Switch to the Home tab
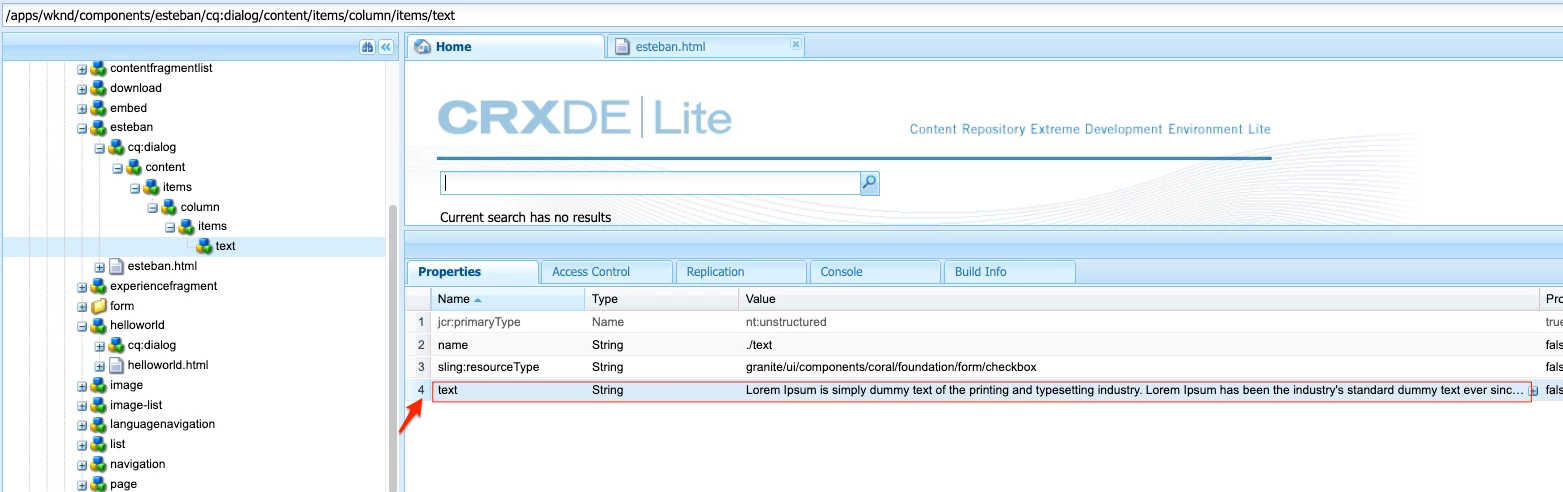1563x492 pixels. 506,47
